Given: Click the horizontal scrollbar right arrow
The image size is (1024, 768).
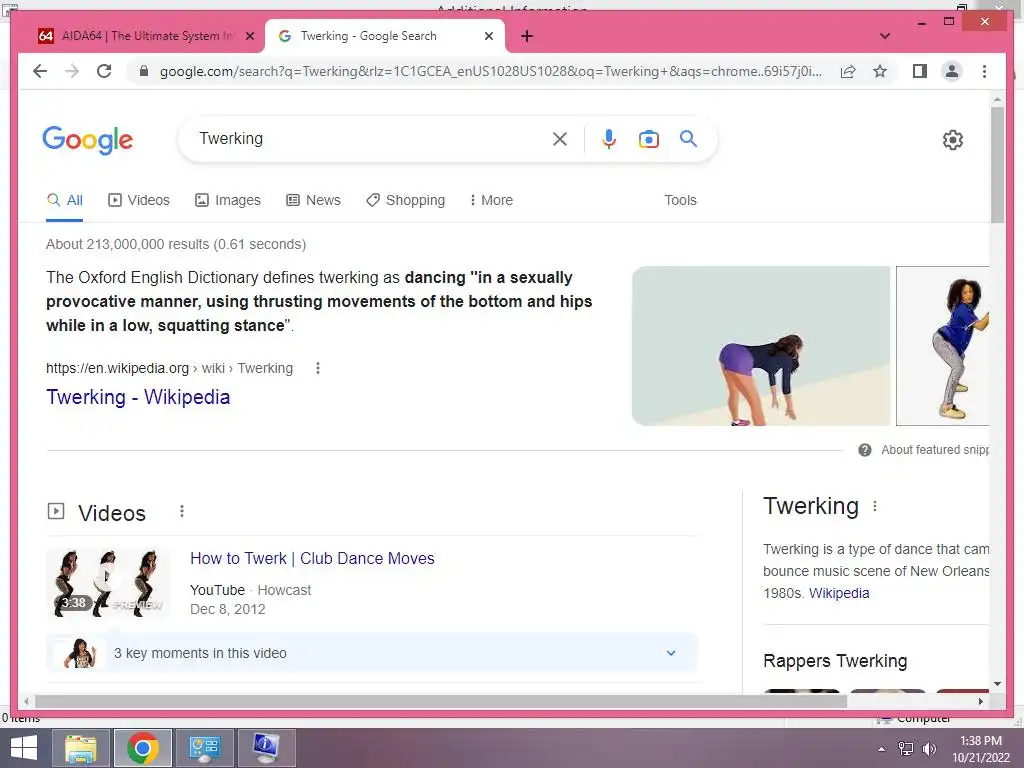Looking at the screenshot, I should pyautogui.click(x=980, y=701).
